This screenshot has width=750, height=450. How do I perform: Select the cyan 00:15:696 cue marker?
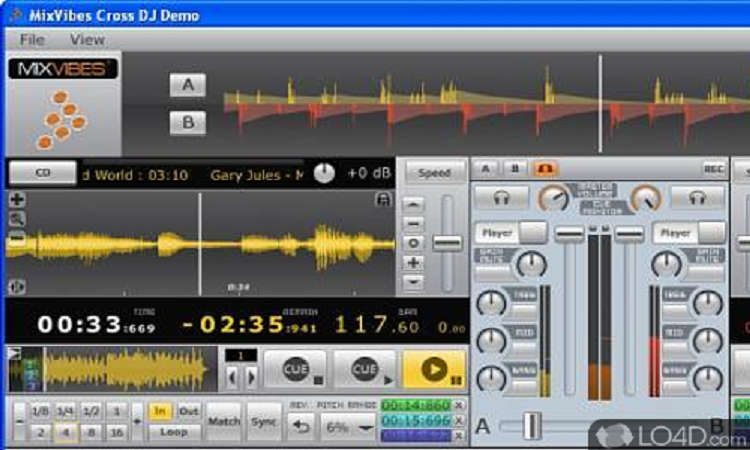point(416,420)
